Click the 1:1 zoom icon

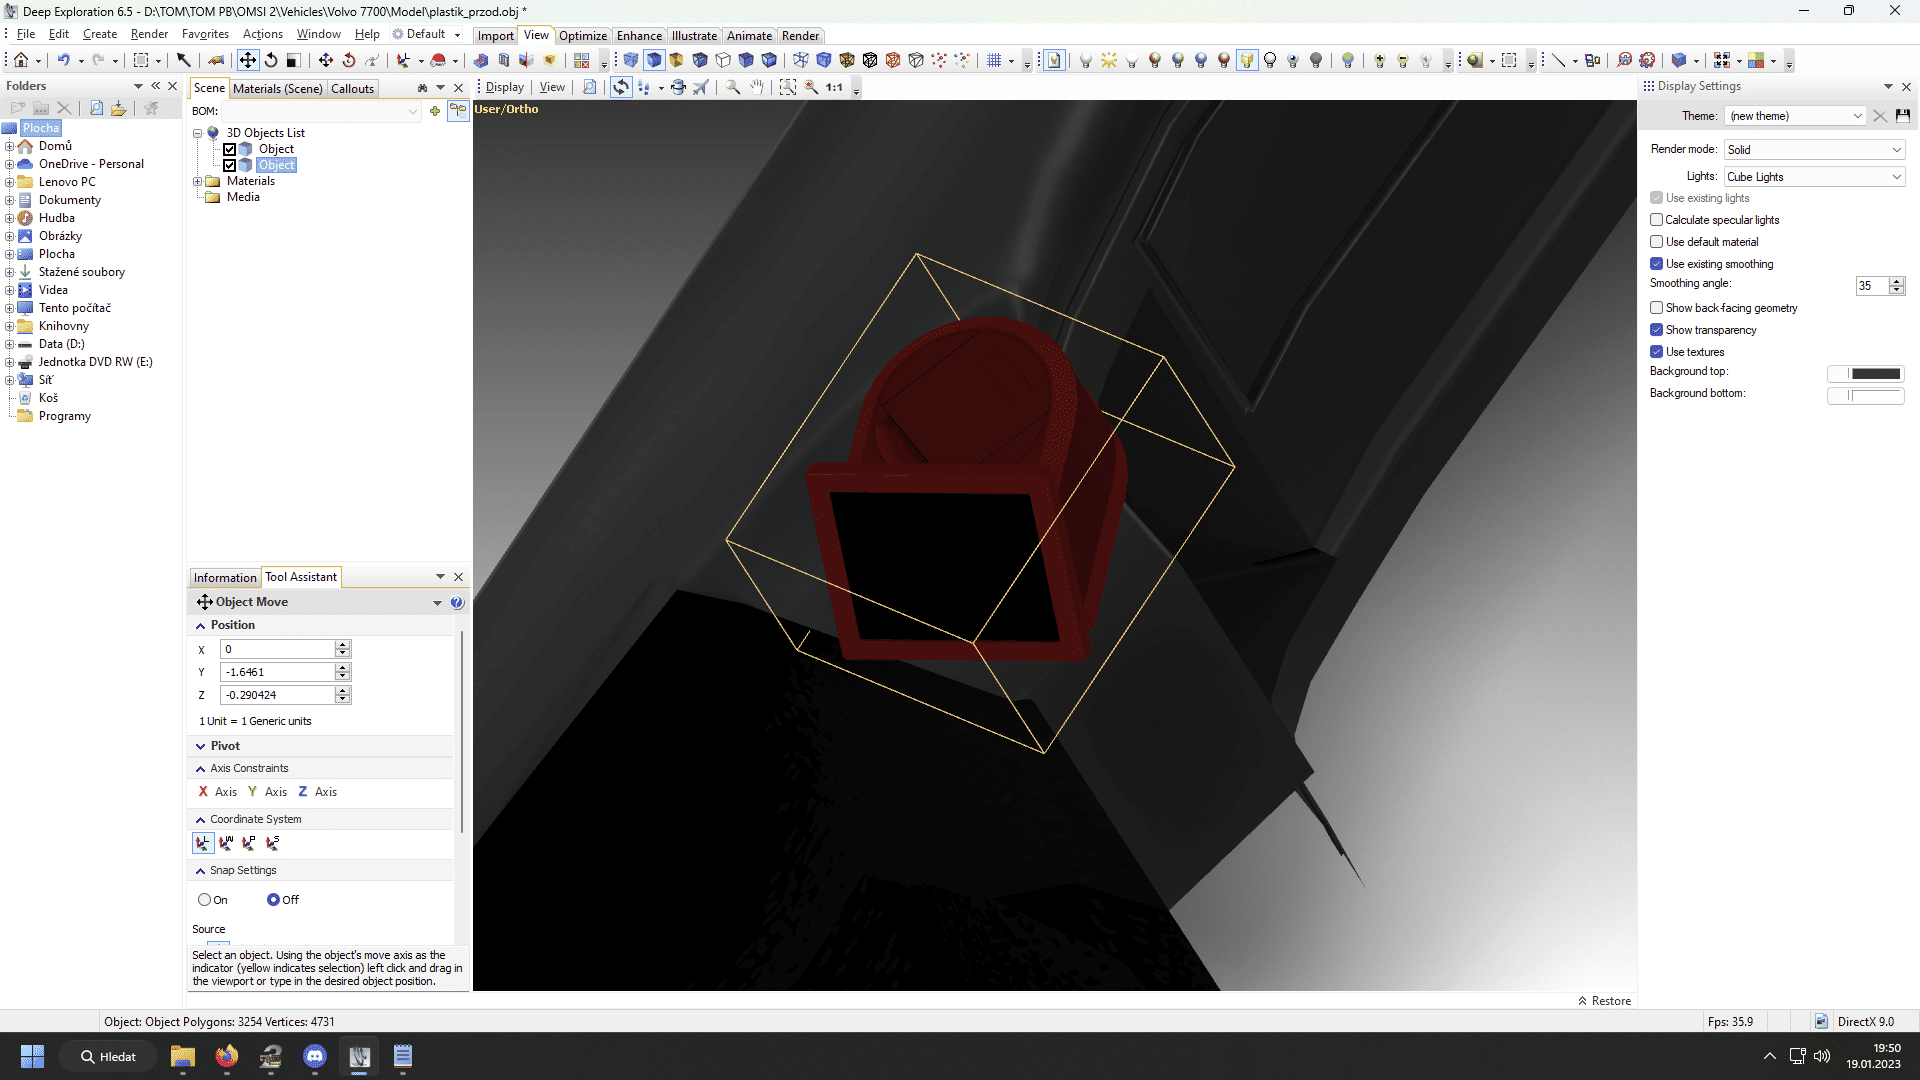[x=834, y=88]
